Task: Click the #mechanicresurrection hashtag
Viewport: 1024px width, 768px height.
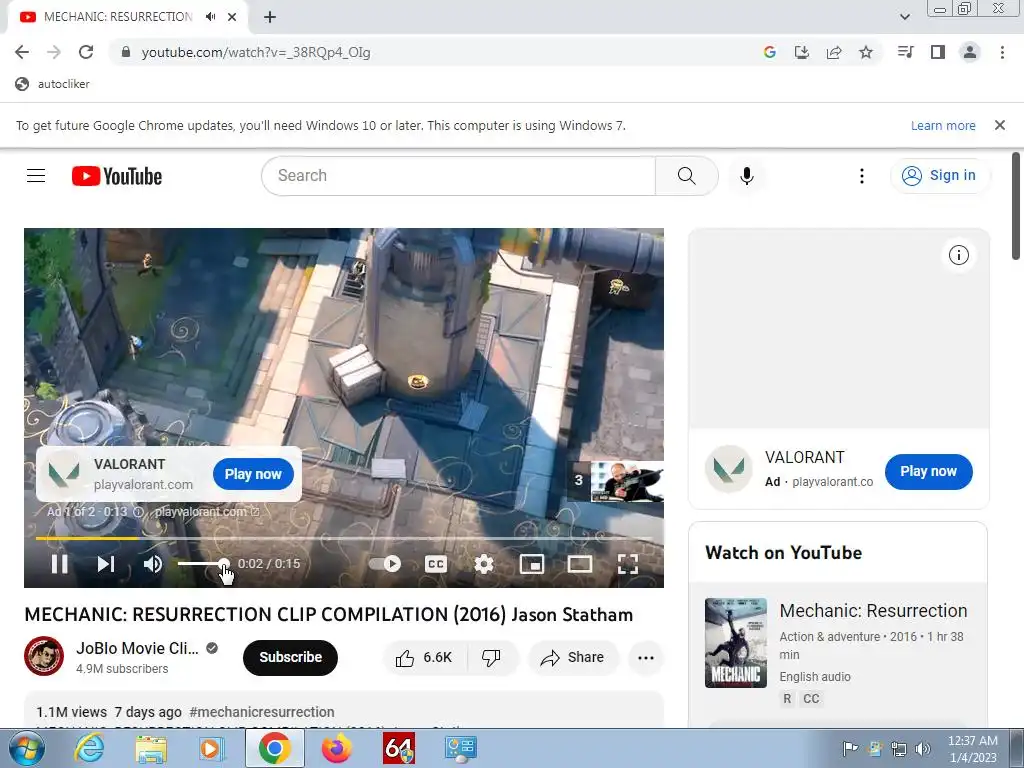Action: point(262,712)
